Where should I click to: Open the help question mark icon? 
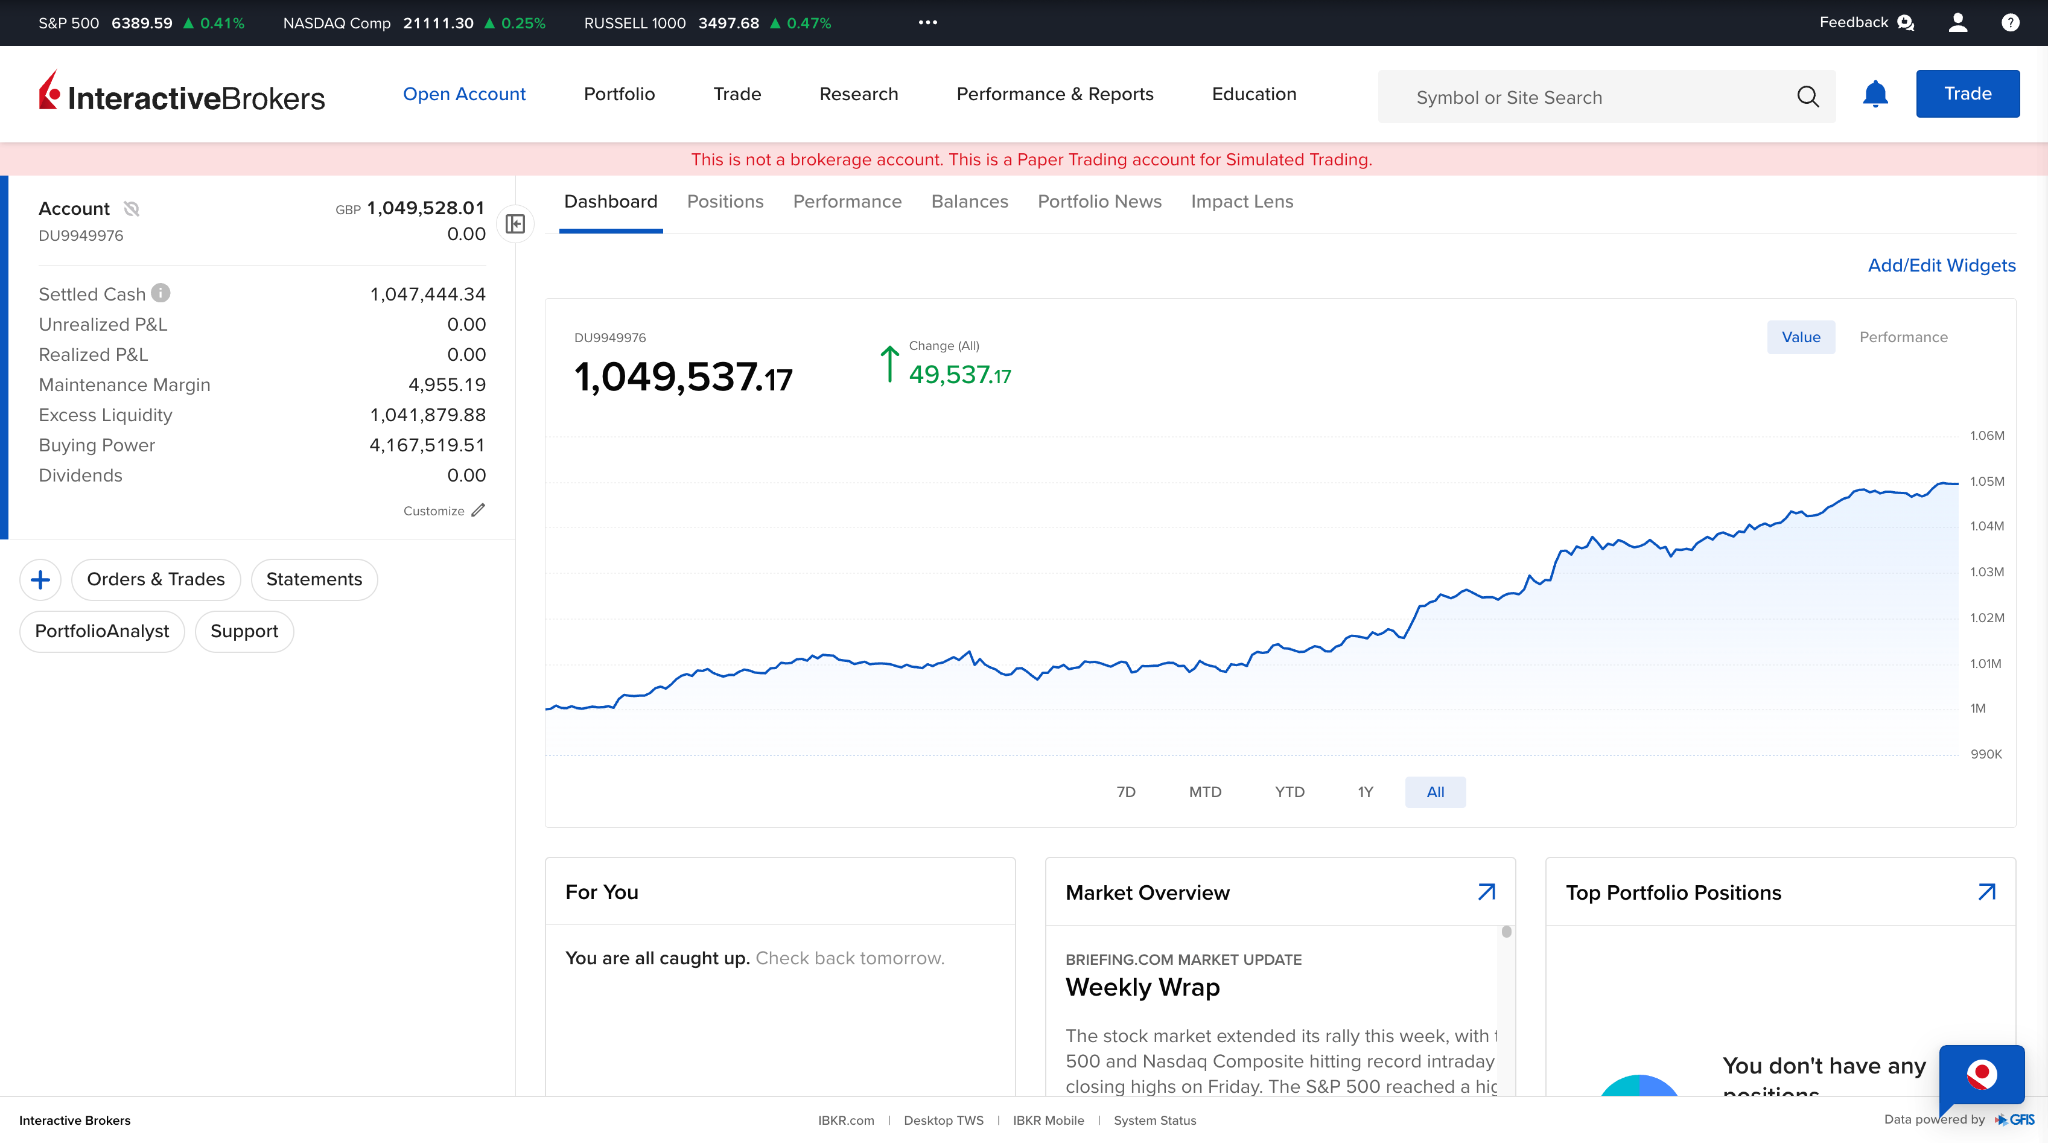point(2010,22)
